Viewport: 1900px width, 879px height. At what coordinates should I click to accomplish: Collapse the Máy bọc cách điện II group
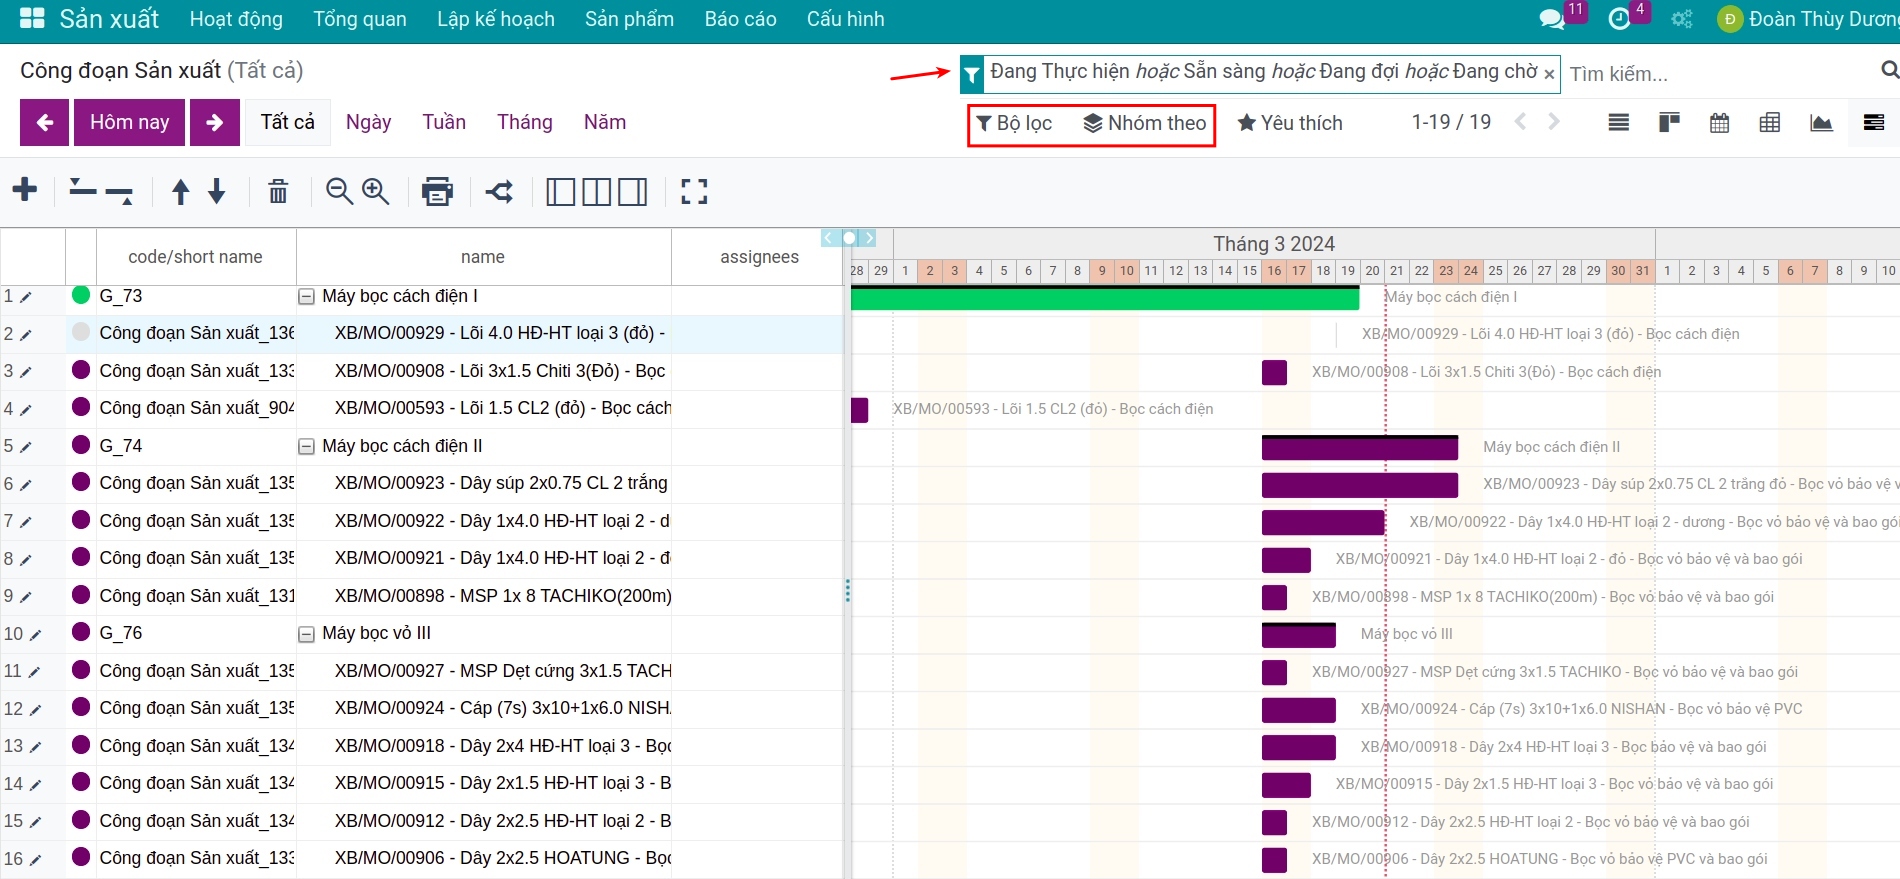307,447
